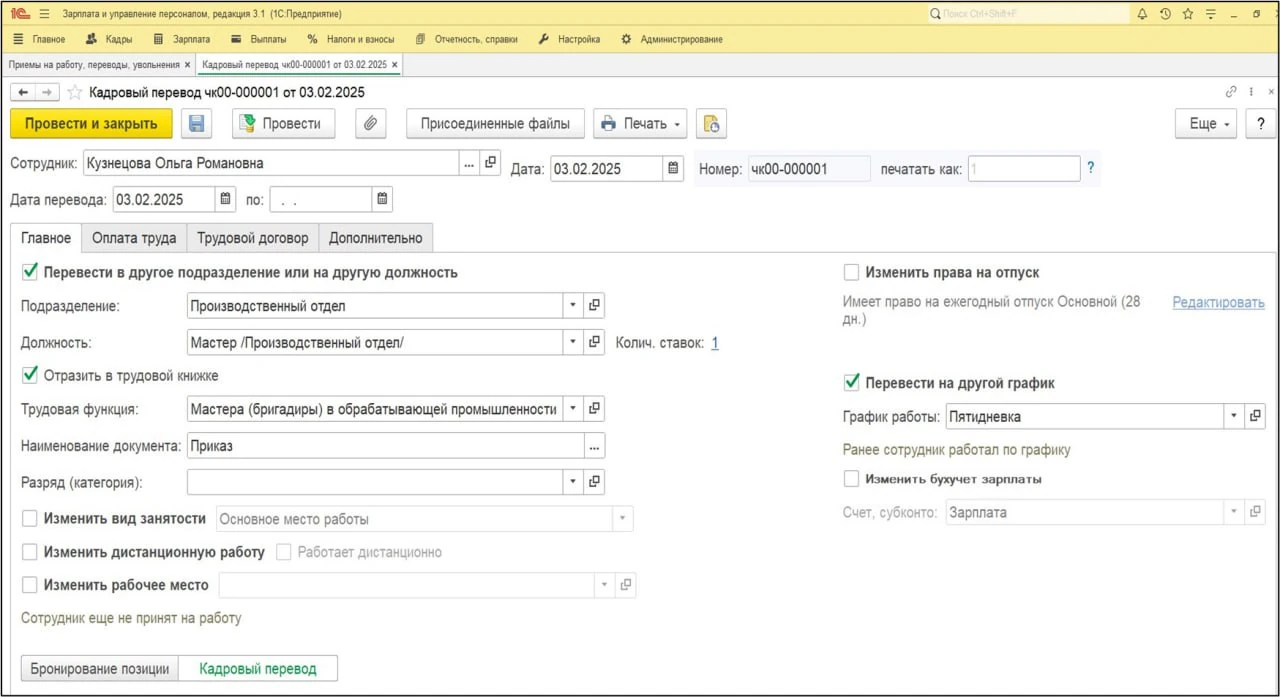The height and width of the screenshot is (697, 1280).
Task: Open the calendar for the 'по' date
Action: tap(382, 199)
